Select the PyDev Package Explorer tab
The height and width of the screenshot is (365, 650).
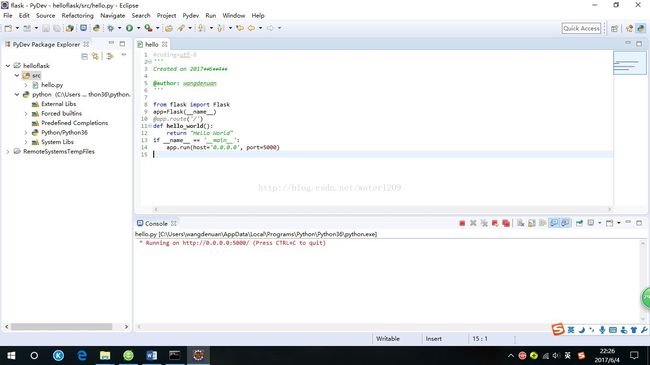click(46, 44)
